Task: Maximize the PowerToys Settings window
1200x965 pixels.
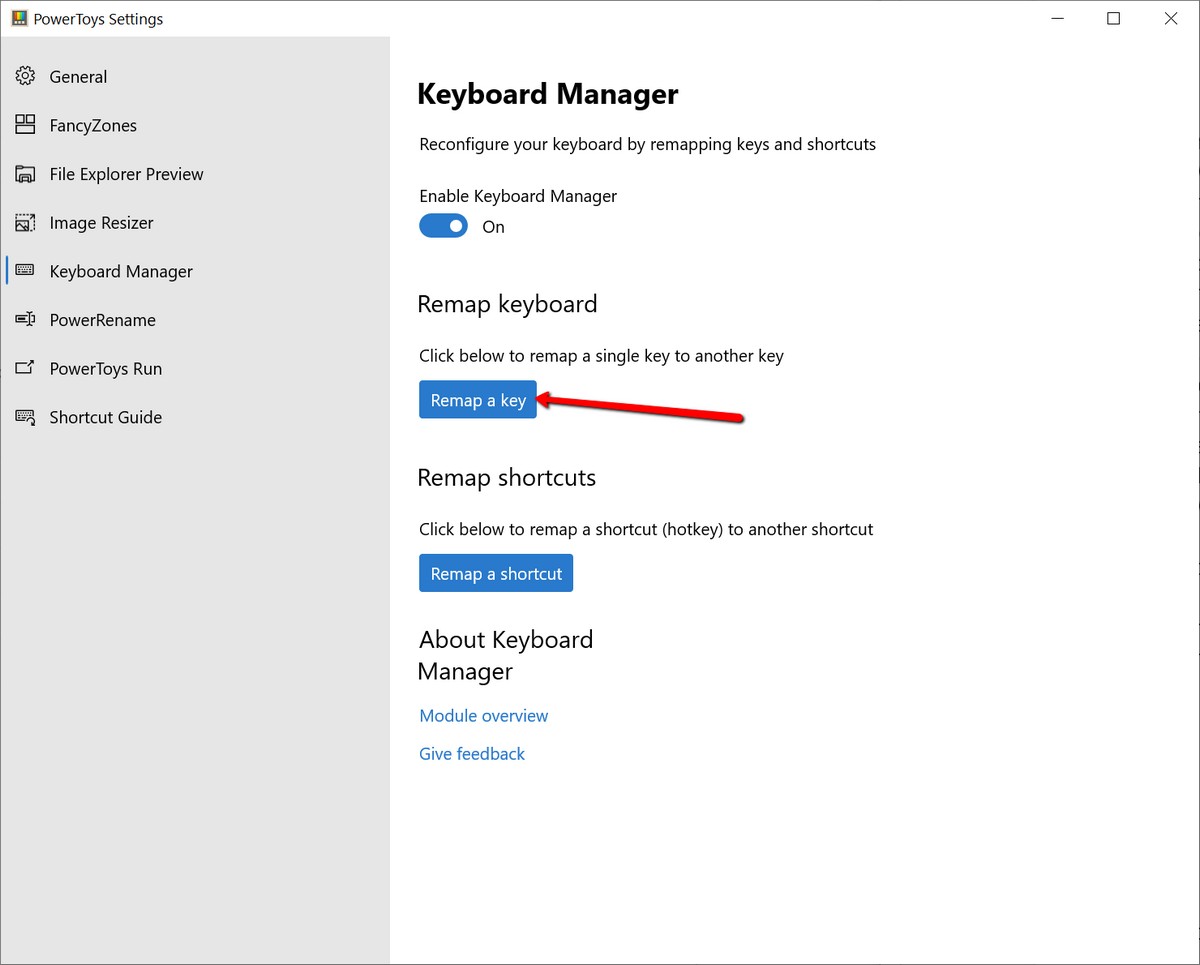Action: 1113,19
